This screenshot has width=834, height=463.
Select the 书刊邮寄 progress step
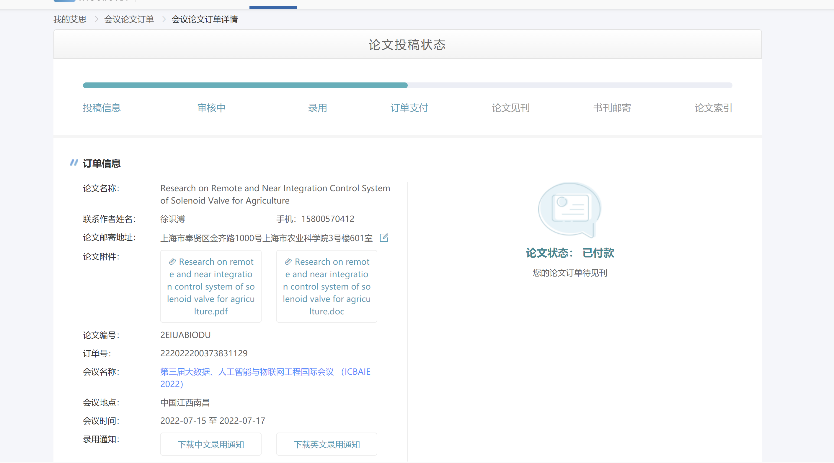click(612, 108)
